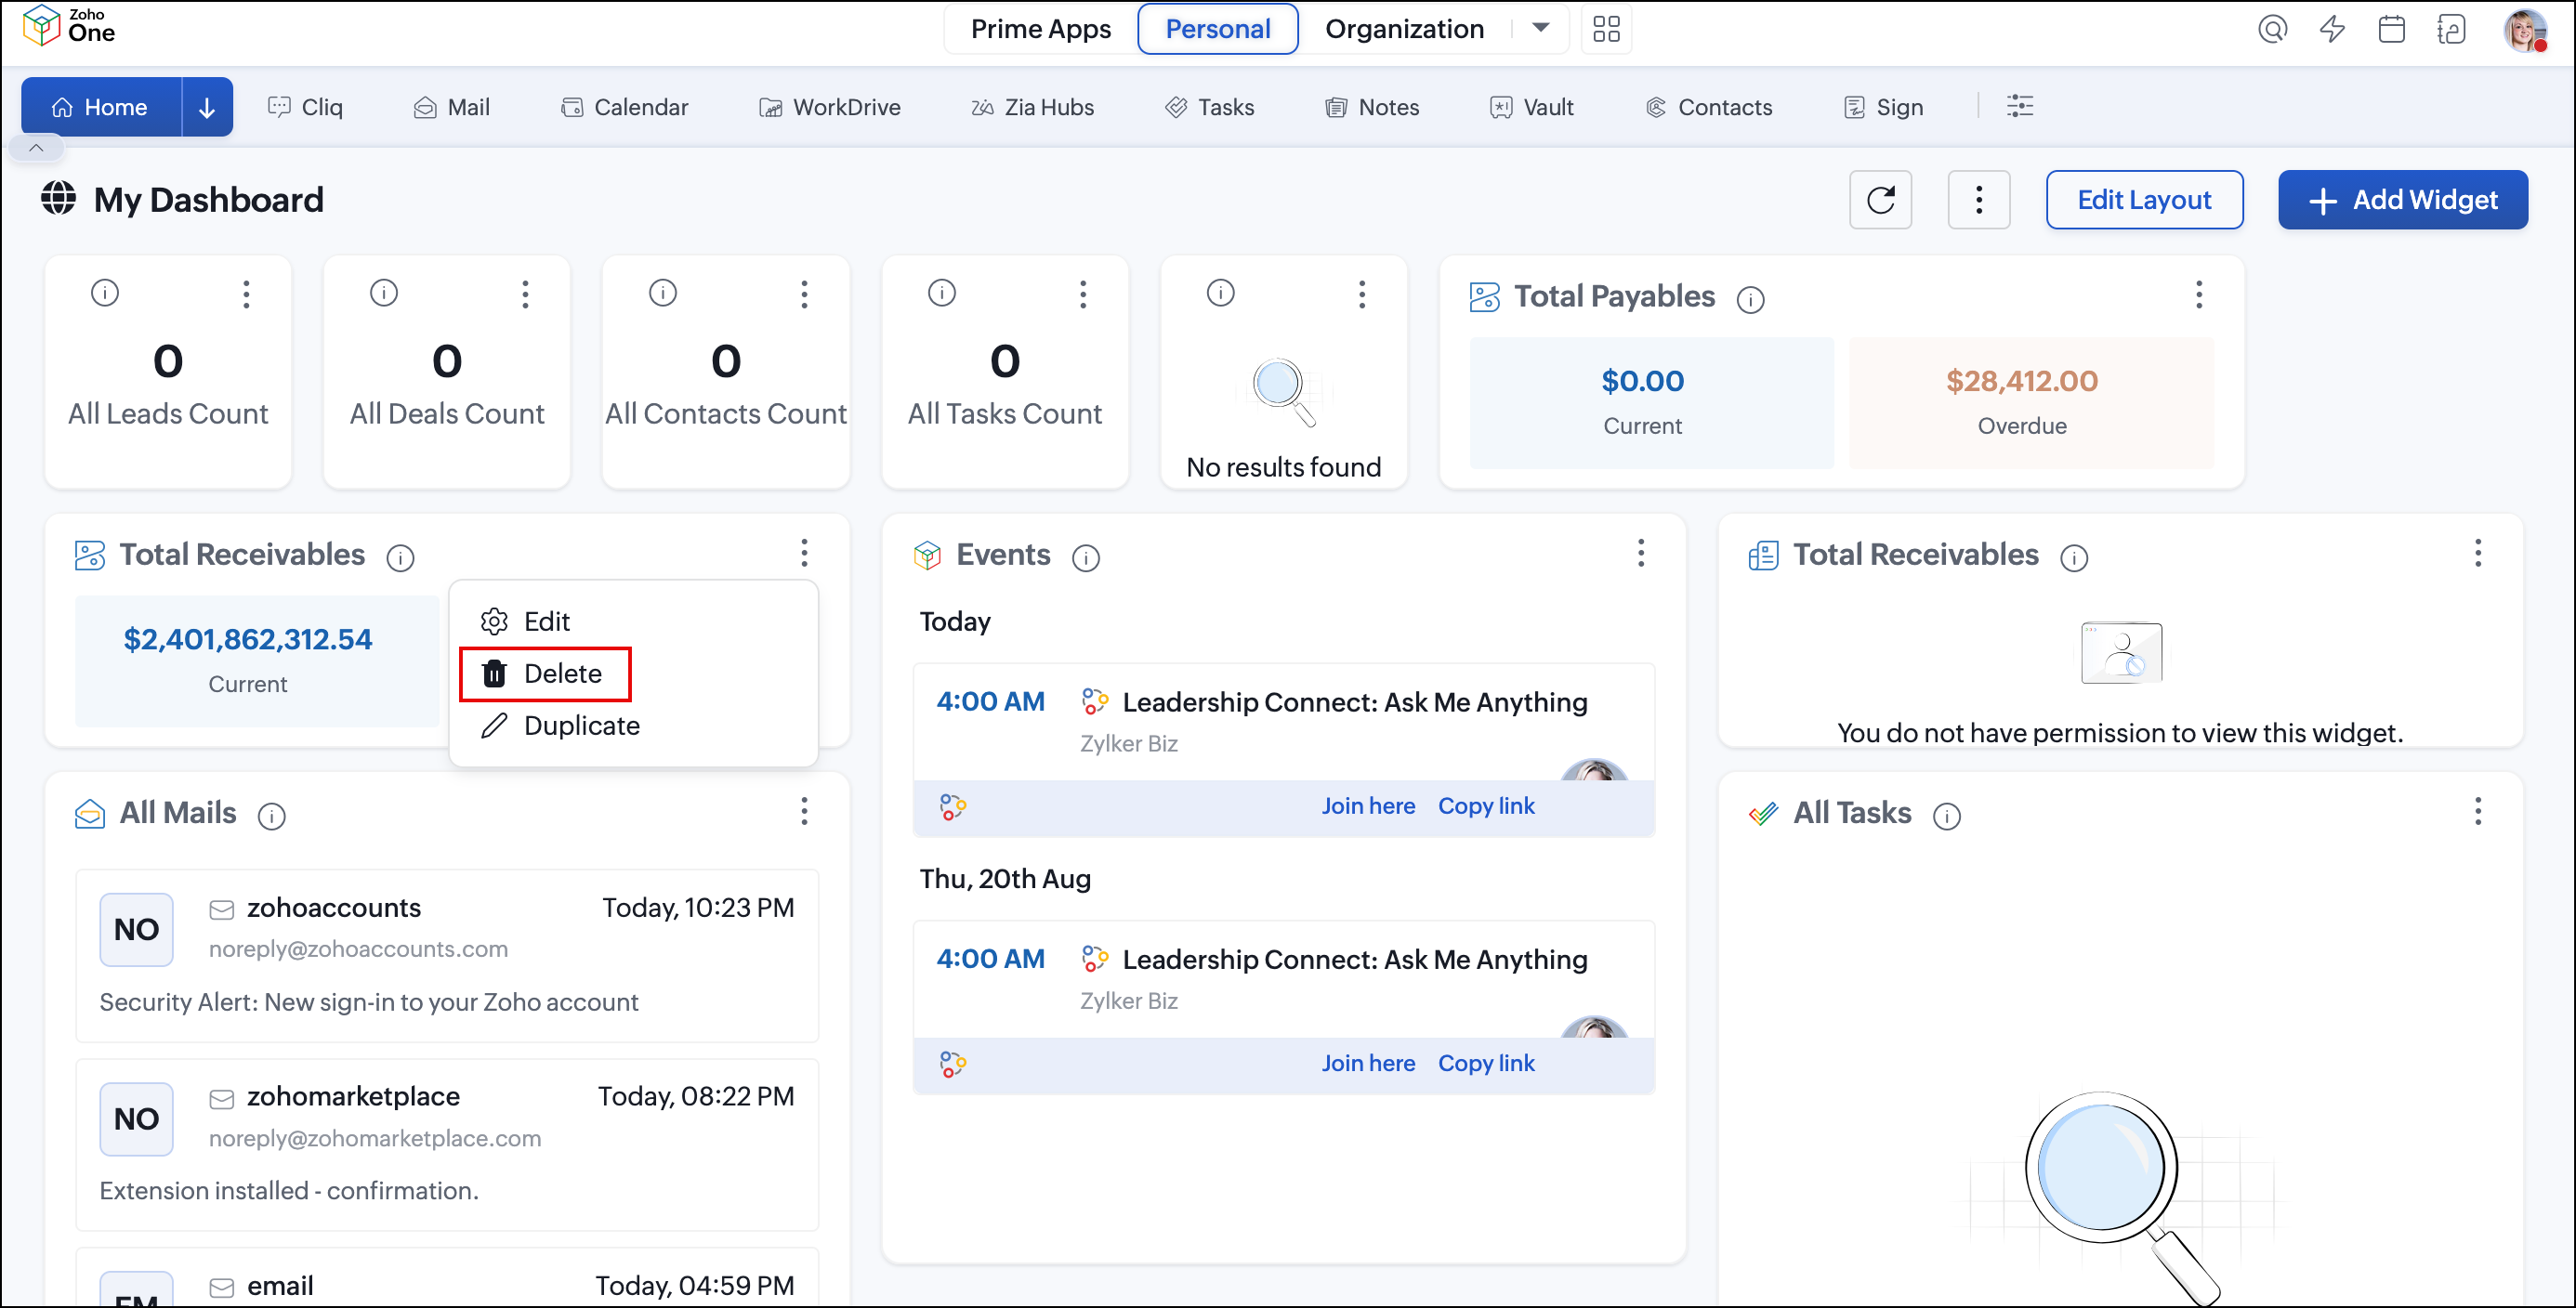Collapse the tab bar with chevron
This screenshot has height=1308, width=2576.
coord(36,148)
